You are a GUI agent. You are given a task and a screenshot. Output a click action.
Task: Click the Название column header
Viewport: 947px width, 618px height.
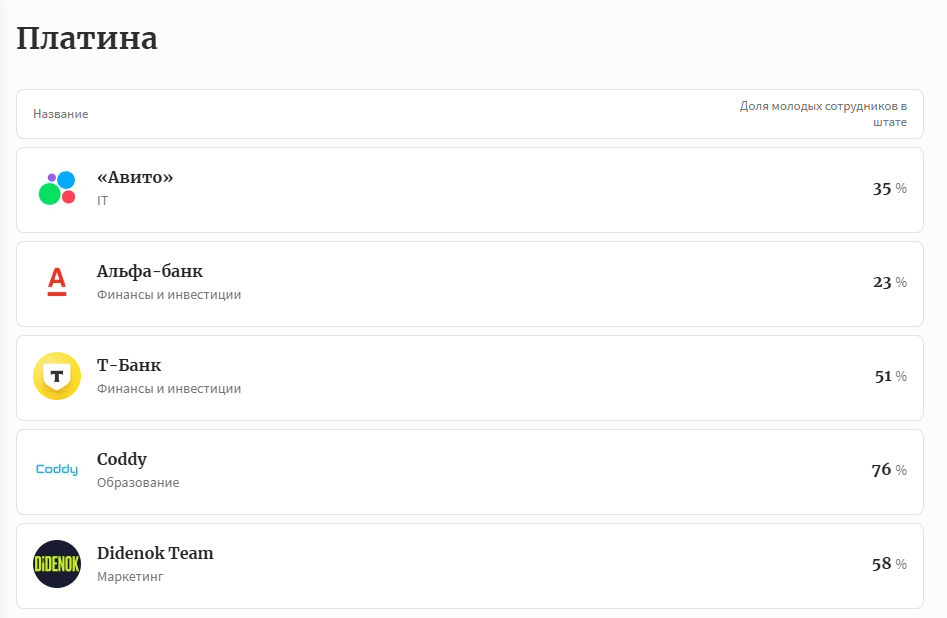pos(61,114)
